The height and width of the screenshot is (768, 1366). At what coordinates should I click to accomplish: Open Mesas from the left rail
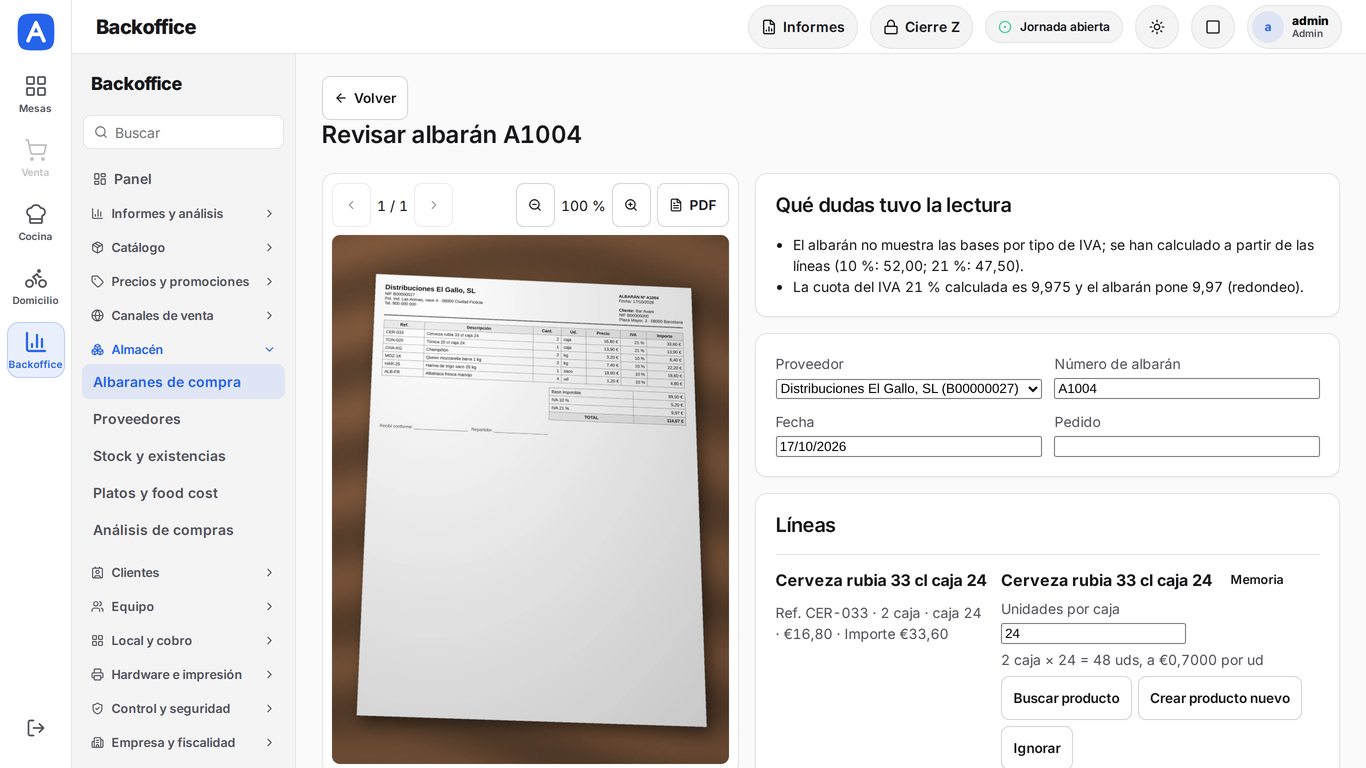35,95
